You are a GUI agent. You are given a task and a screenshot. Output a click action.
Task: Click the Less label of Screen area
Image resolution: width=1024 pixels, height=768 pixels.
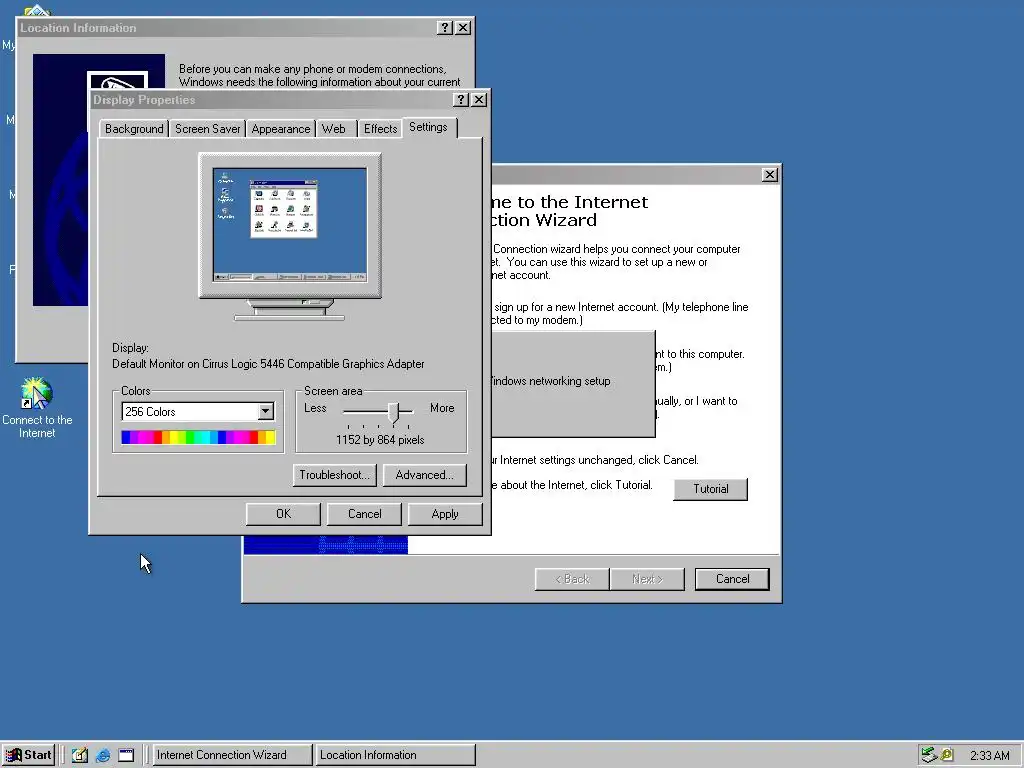click(x=315, y=408)
